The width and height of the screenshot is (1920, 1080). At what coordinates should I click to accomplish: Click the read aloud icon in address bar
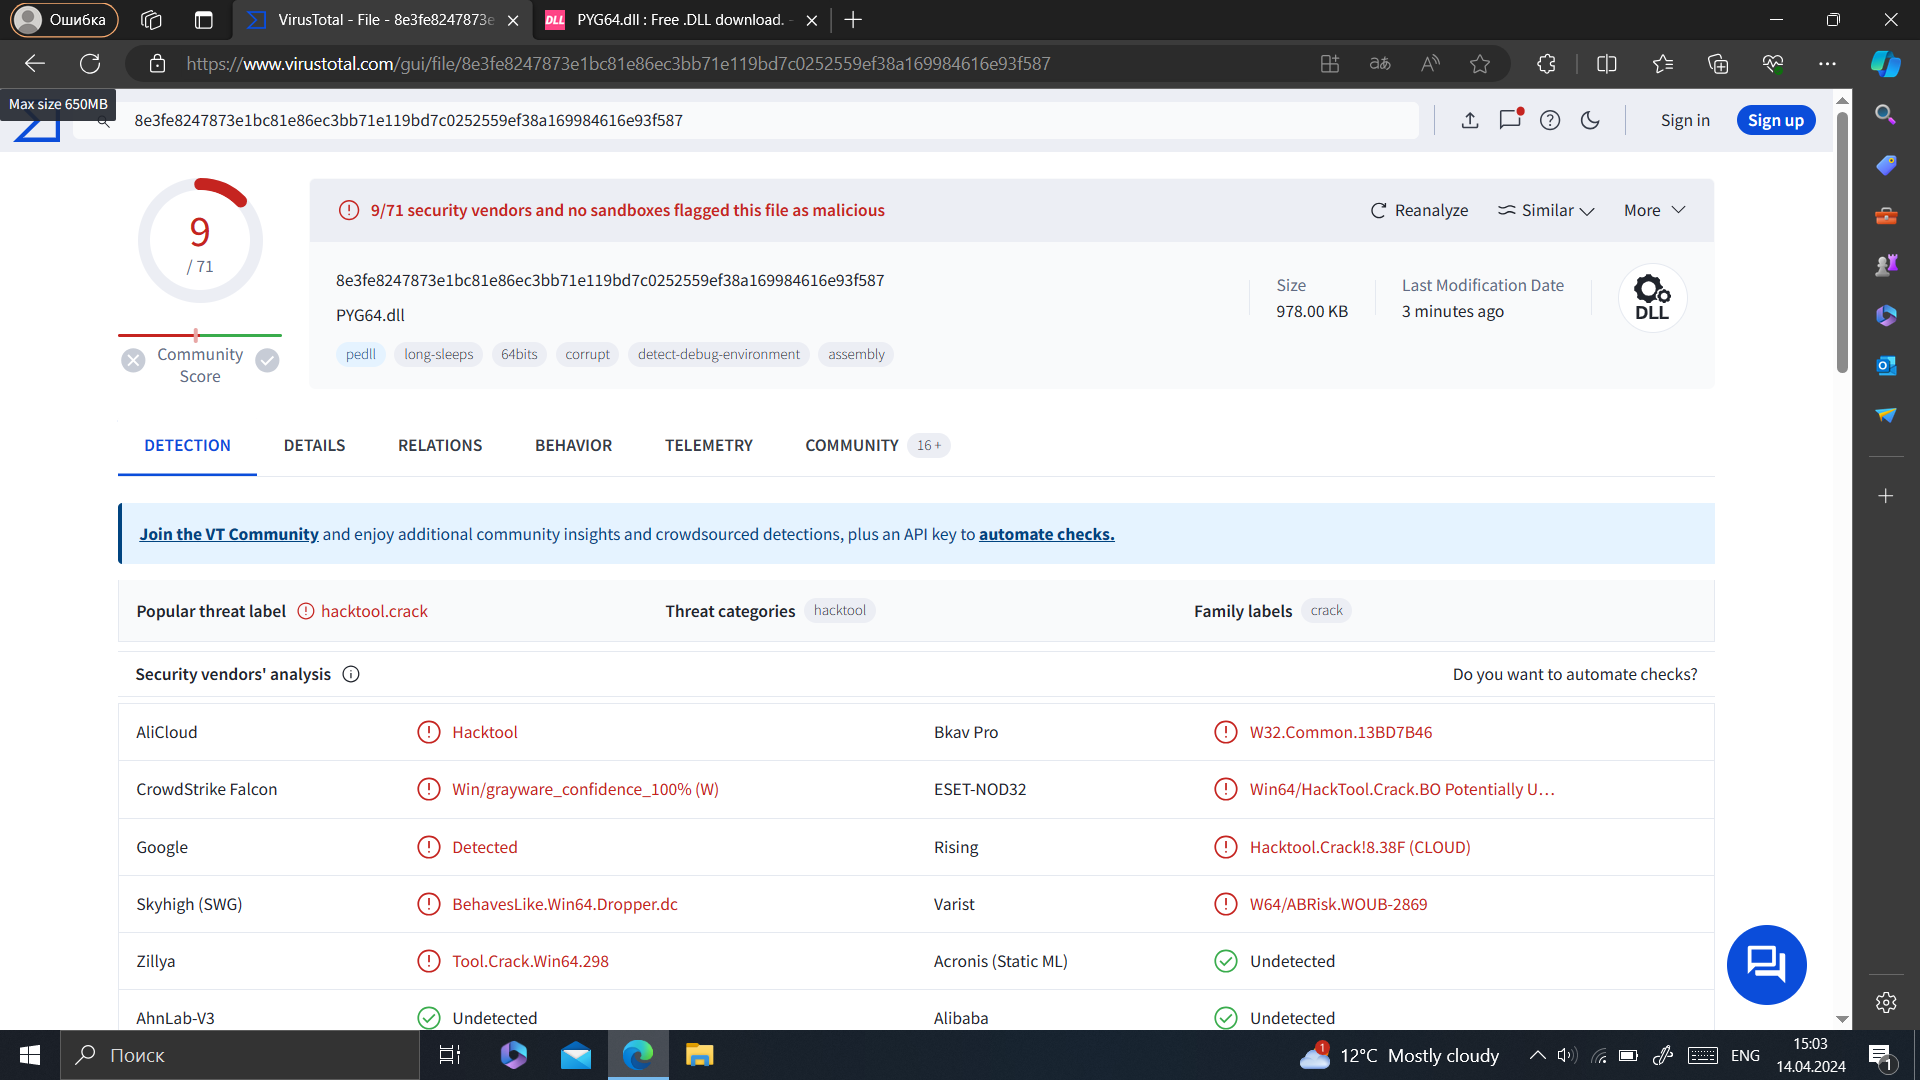[1430, 63]
